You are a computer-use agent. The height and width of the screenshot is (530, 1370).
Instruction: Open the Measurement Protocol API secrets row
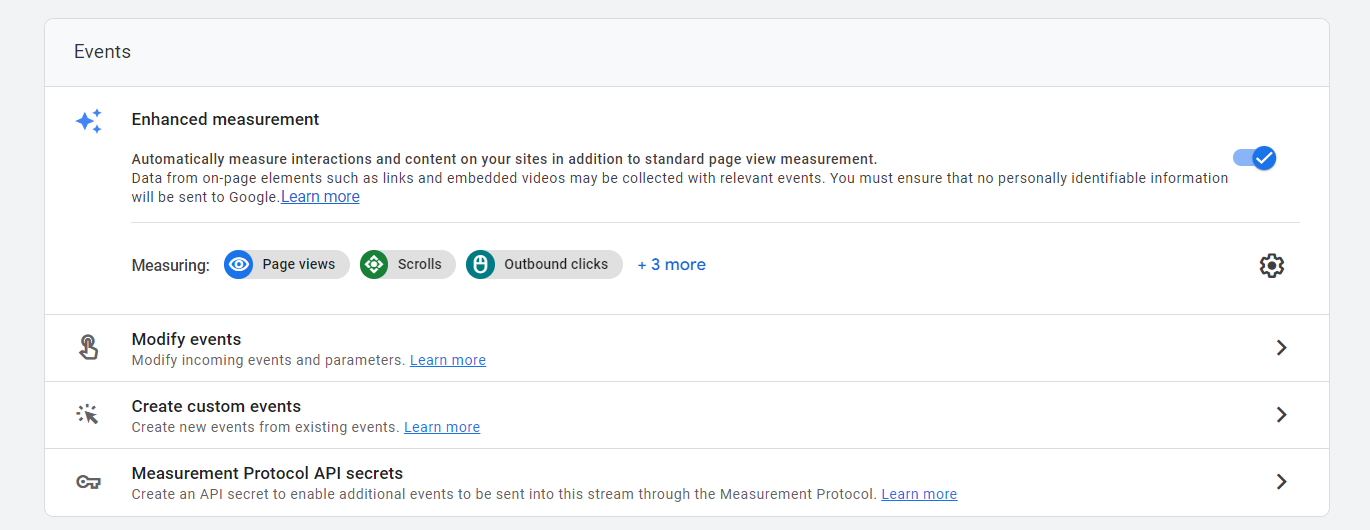[687, 482]
